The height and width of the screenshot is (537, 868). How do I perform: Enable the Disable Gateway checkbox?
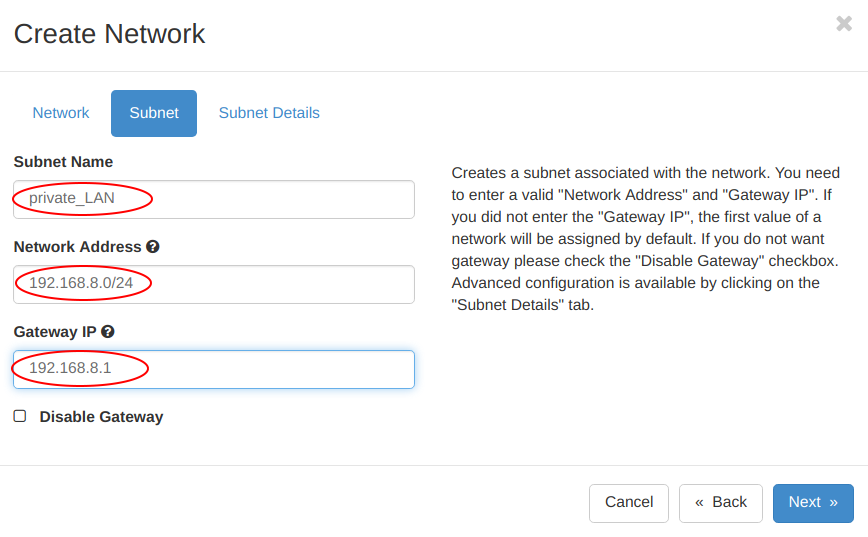(x=20, y=416)
